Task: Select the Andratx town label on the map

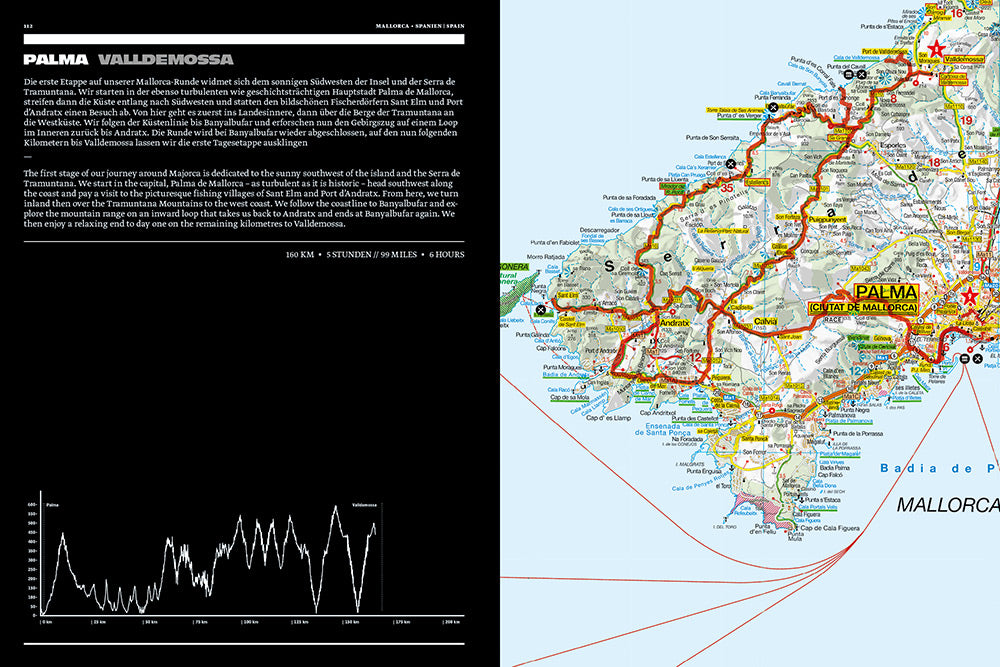Action: [674, 323]
